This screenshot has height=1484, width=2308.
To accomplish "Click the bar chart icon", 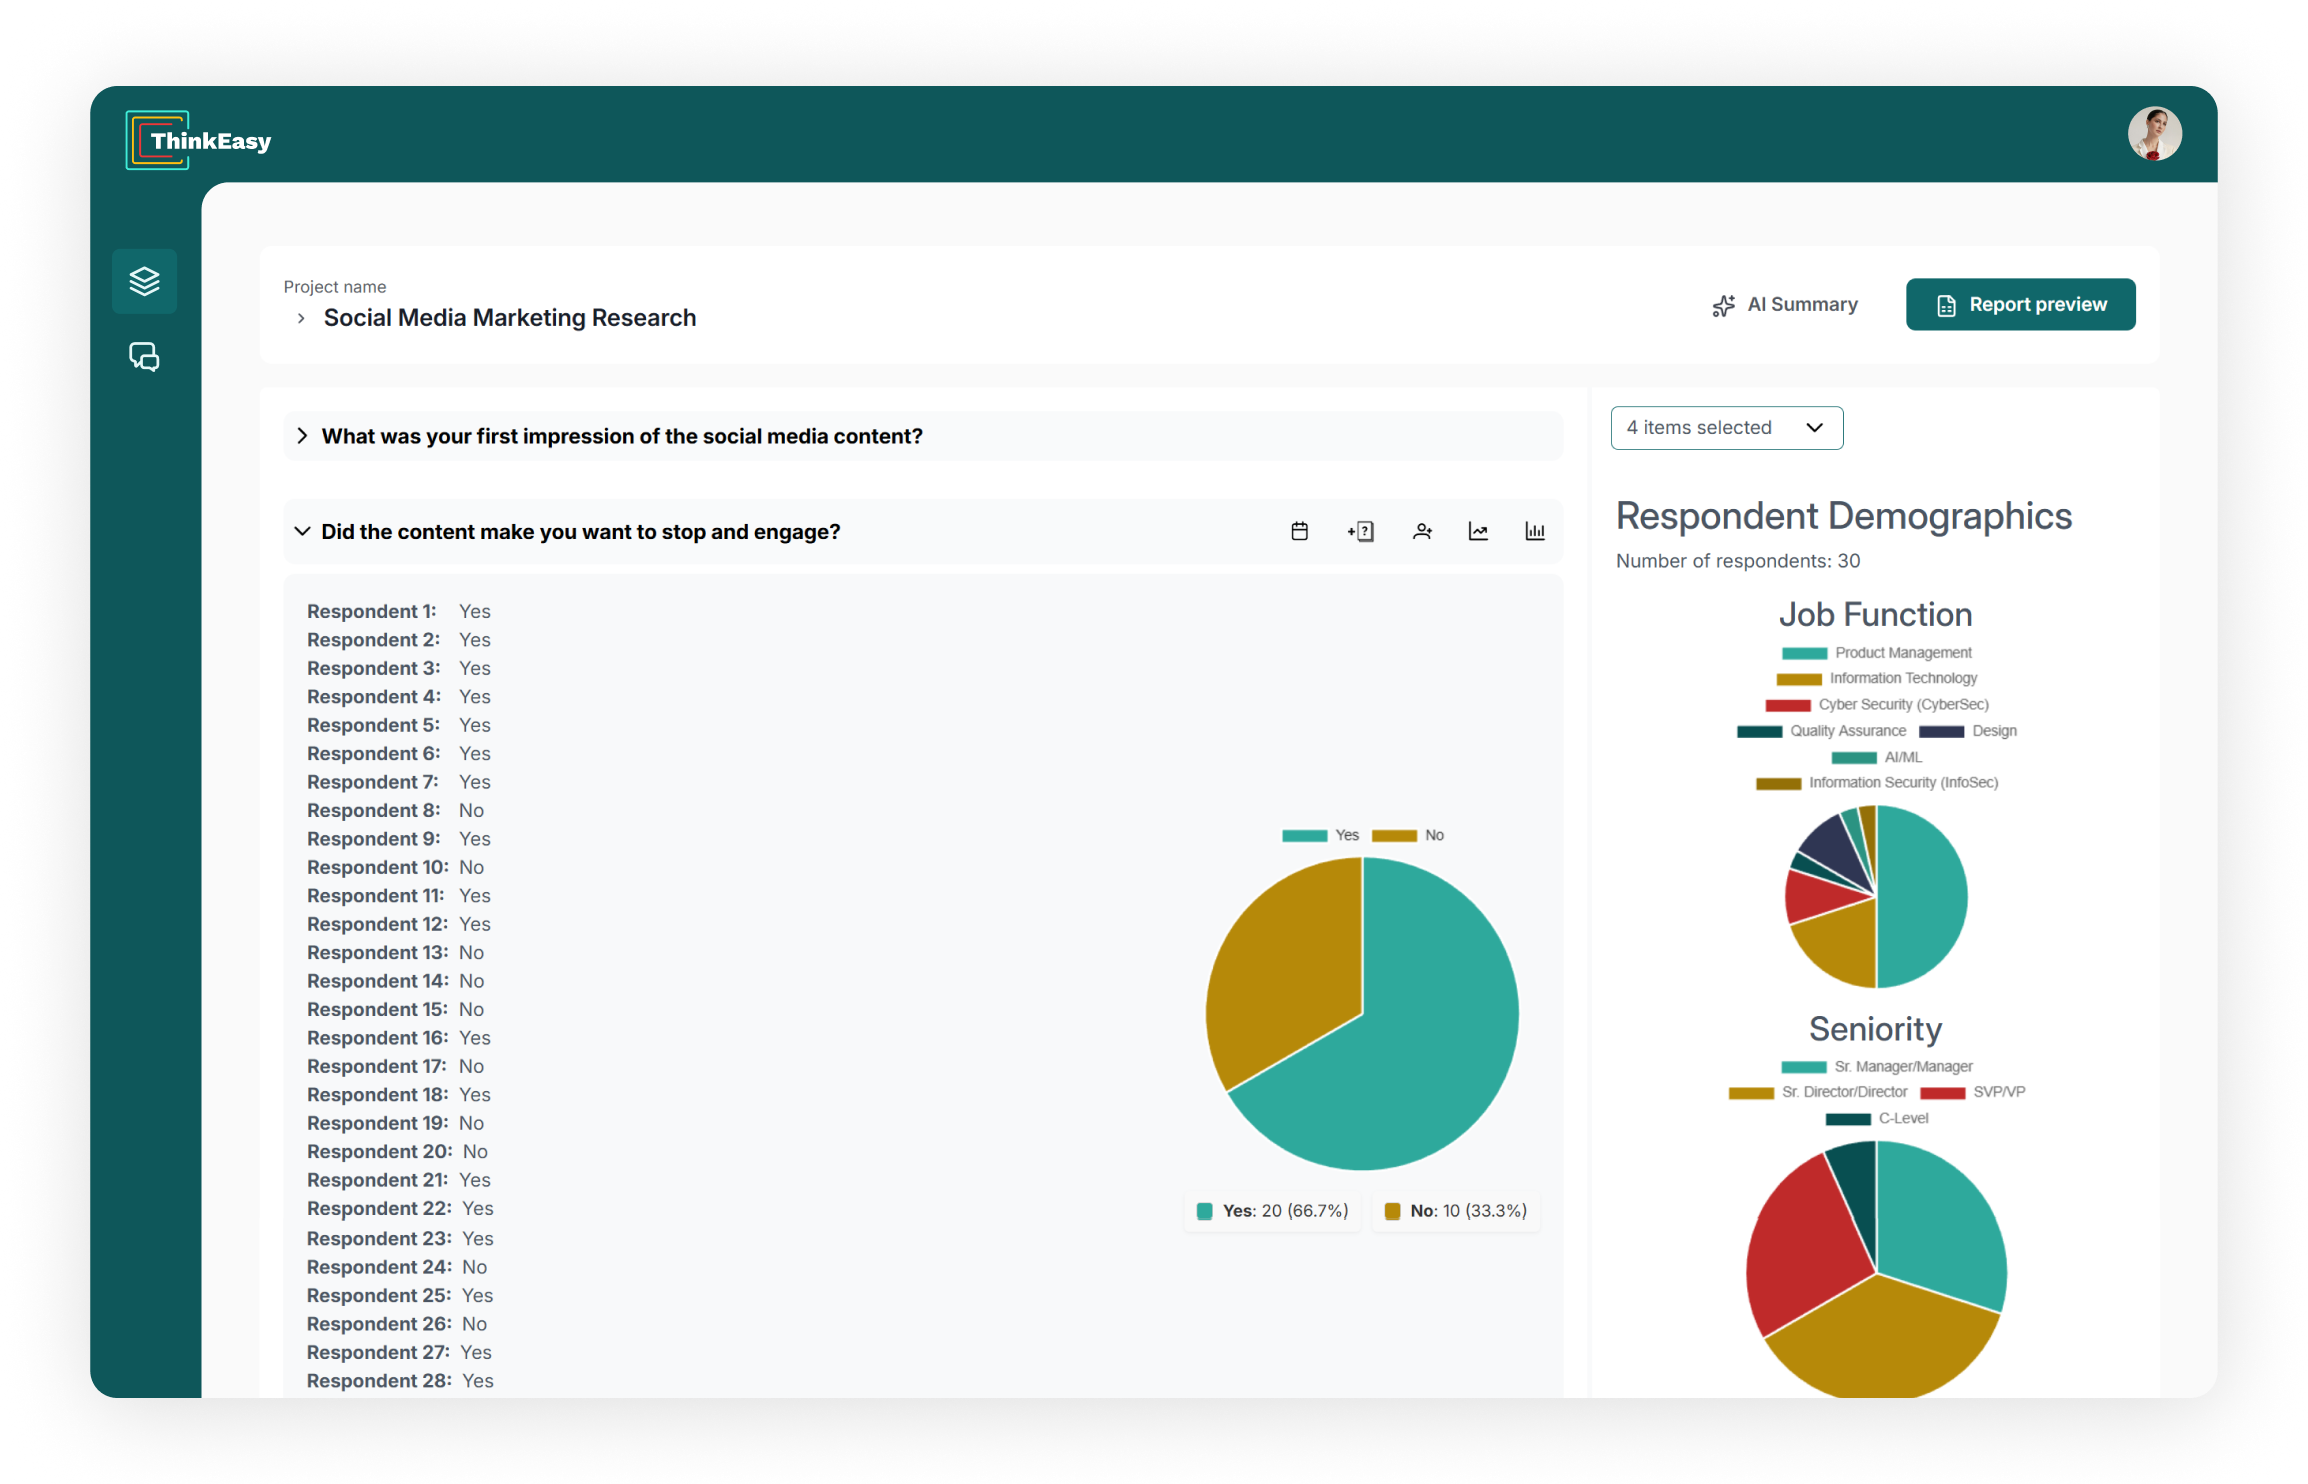I will 1534,531.
